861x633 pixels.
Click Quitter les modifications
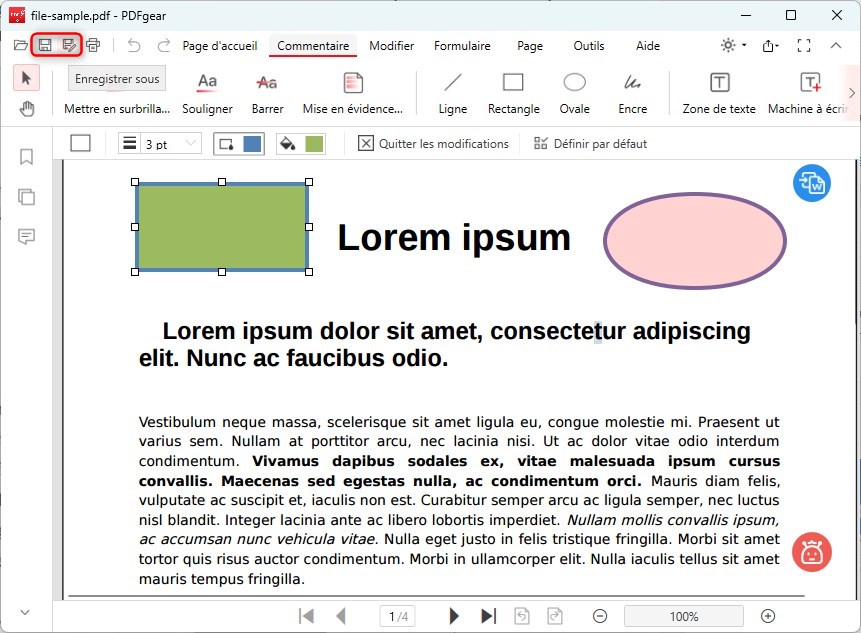click(x=433, y=143)
